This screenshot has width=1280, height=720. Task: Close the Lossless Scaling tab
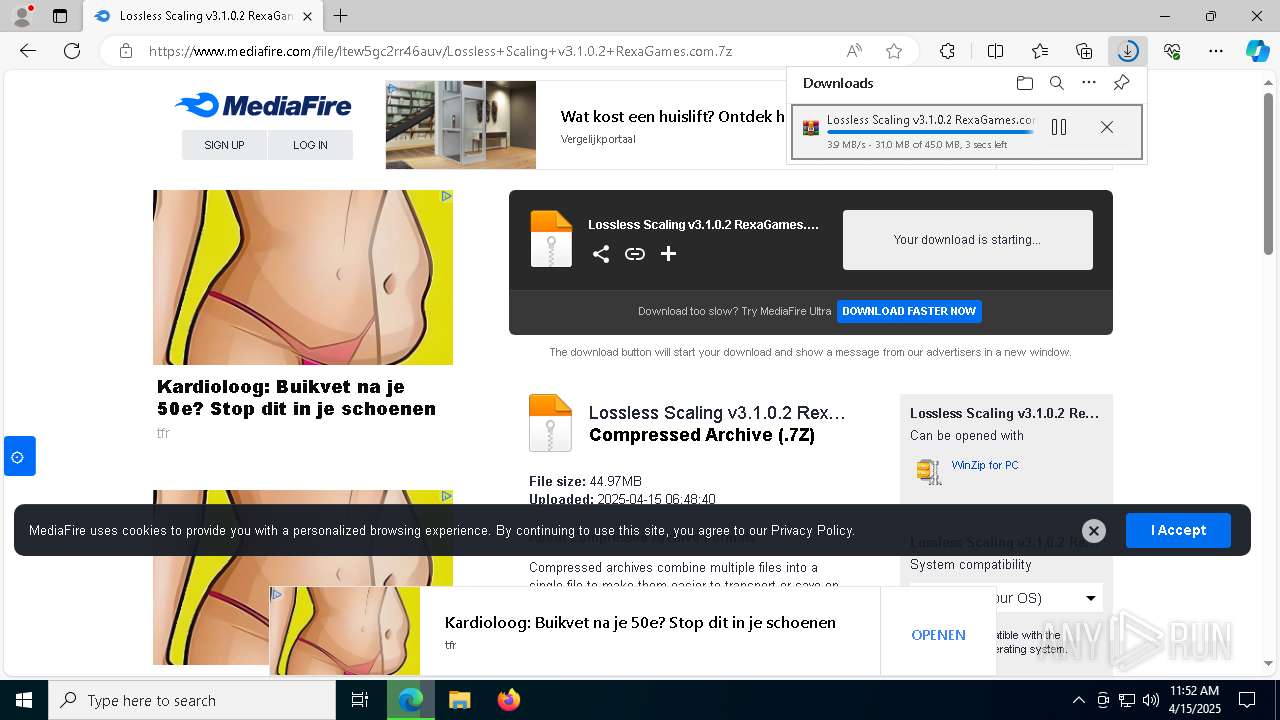(x=307, y=16)
